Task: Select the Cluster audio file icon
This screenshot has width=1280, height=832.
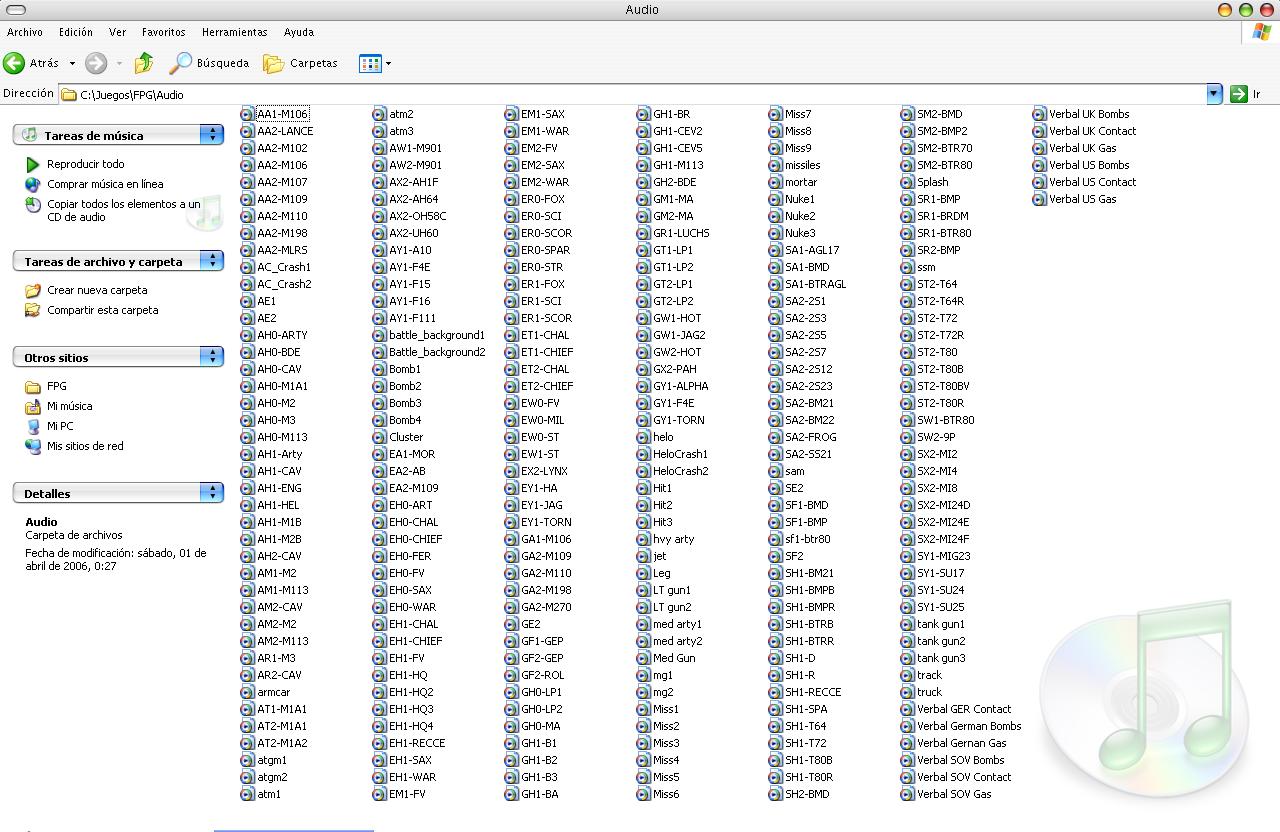Action: tap(379, 437)
